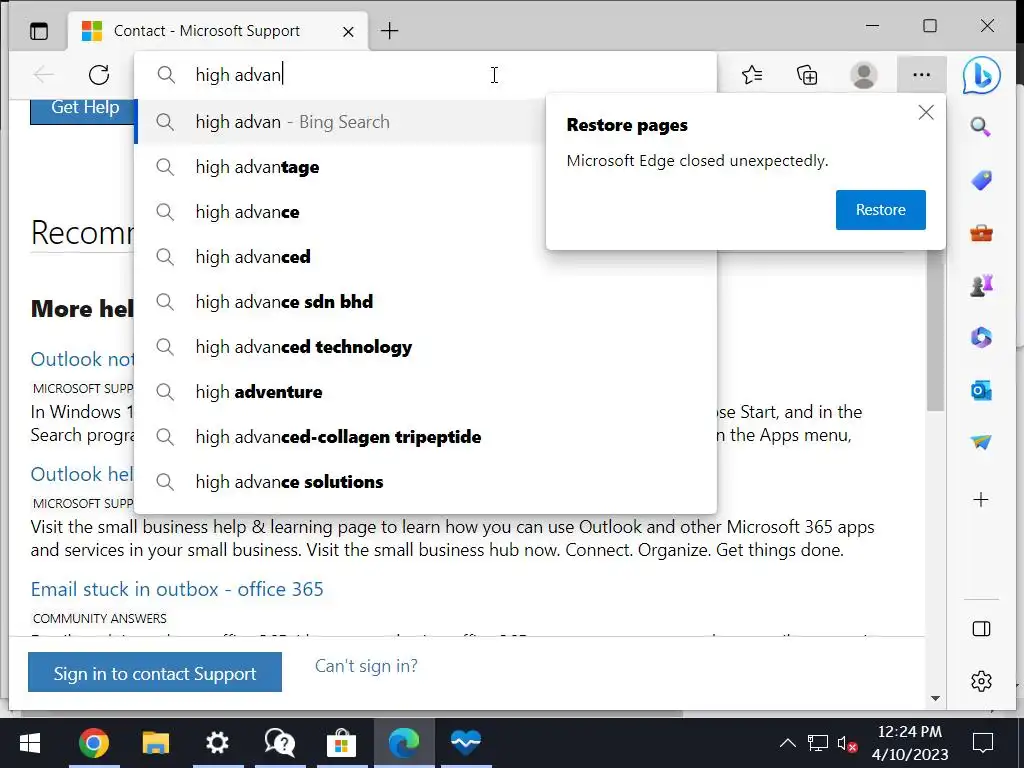Select 'high advanced-collagen tripeptide' suggestion
Screen dimensions: 1024x768
(x=425, y=437)
